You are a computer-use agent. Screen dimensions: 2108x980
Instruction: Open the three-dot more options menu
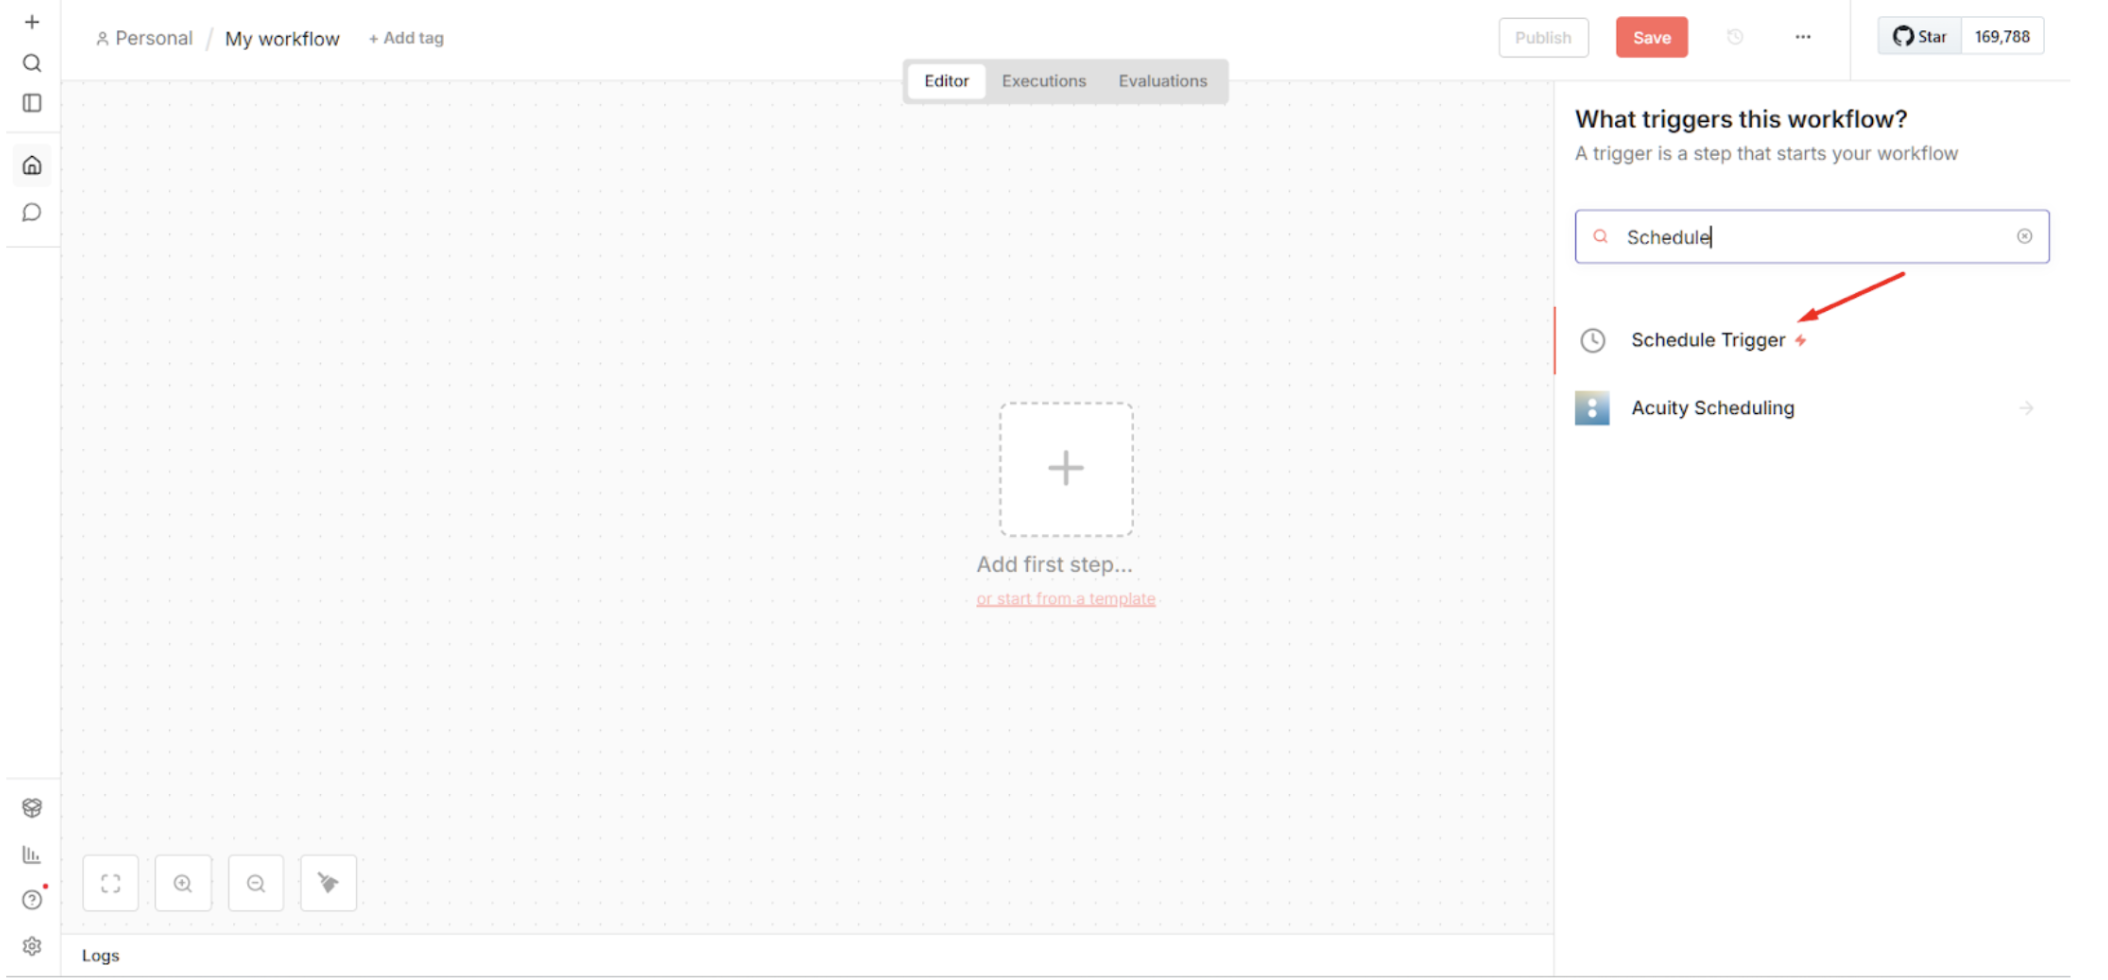(x=1803, y=37)
